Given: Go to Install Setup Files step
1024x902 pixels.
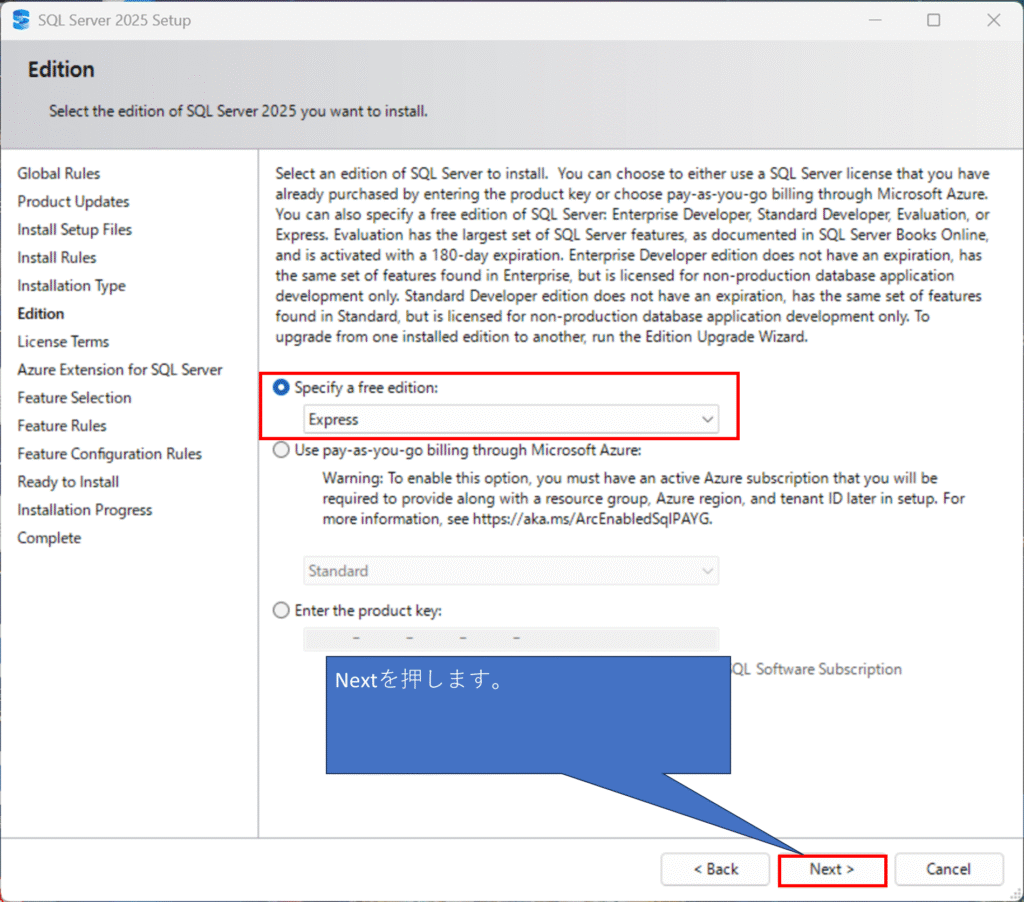Looking at the screenshot, I should coord(74,229).
